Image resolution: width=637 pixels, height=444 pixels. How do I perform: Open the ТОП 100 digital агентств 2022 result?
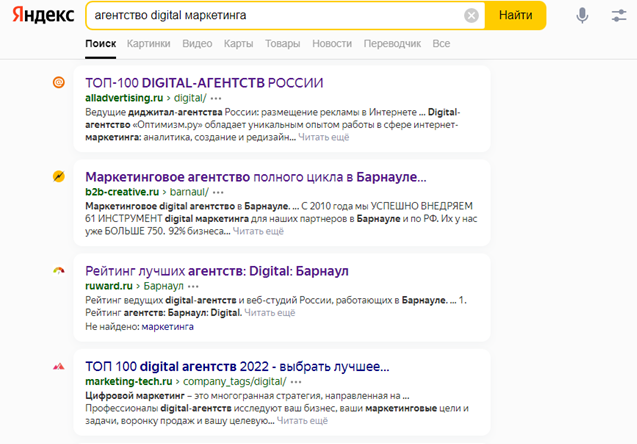pos(237,366)
